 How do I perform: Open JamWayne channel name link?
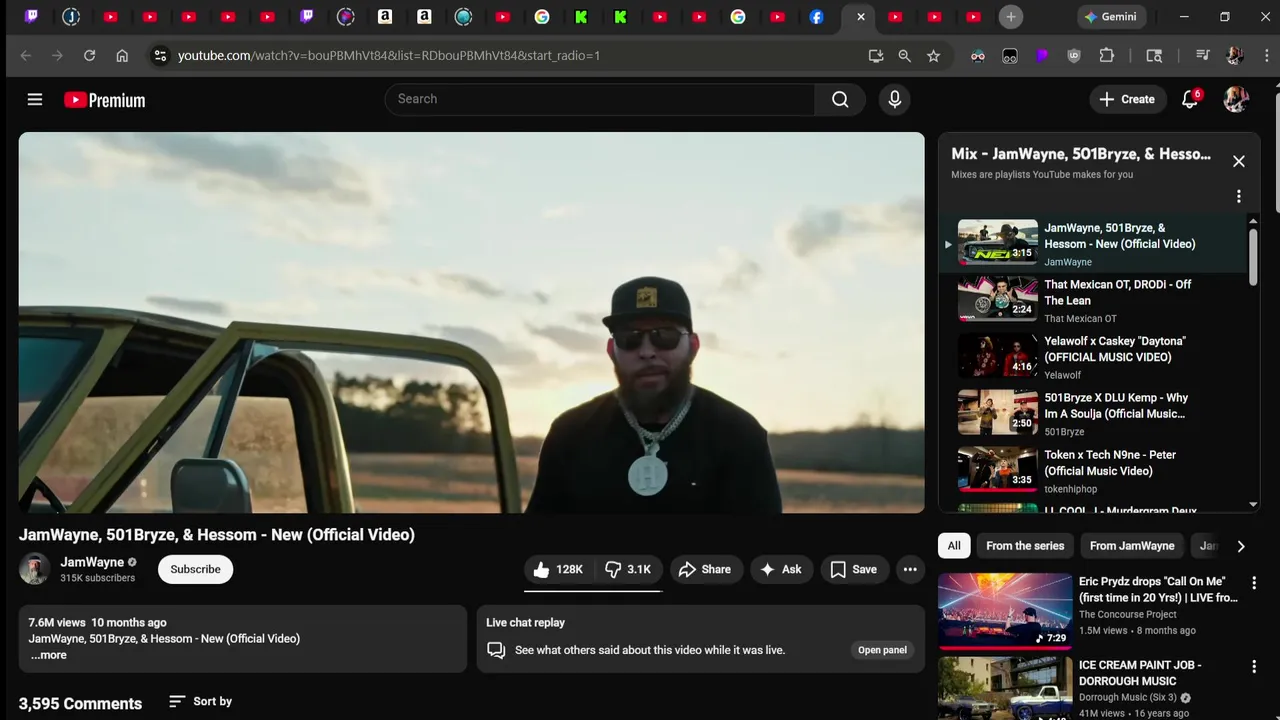coord(92,562)
